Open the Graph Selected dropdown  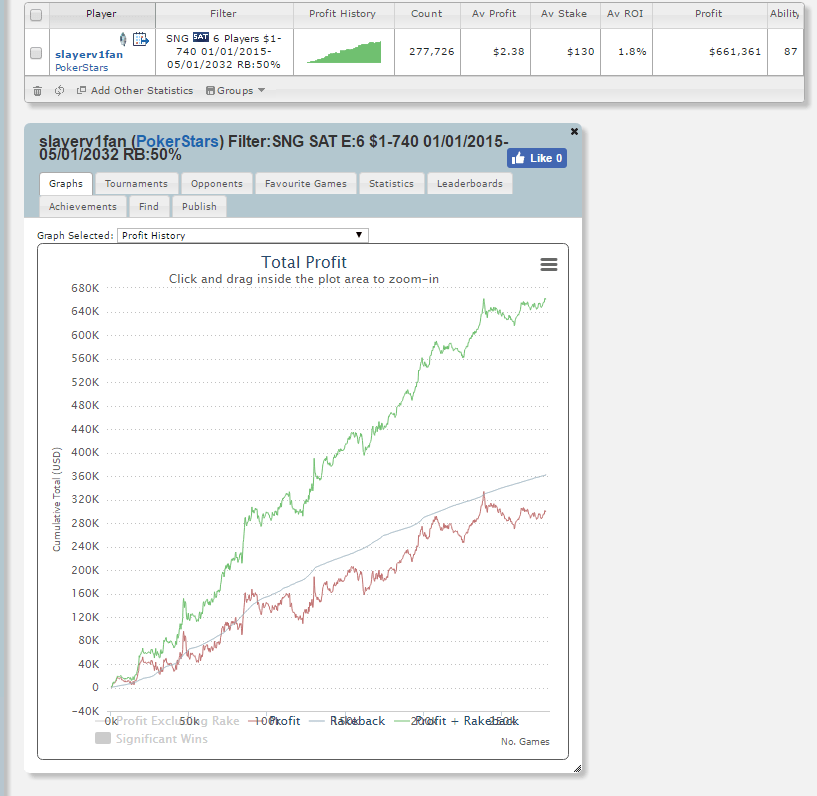[243, 235]
